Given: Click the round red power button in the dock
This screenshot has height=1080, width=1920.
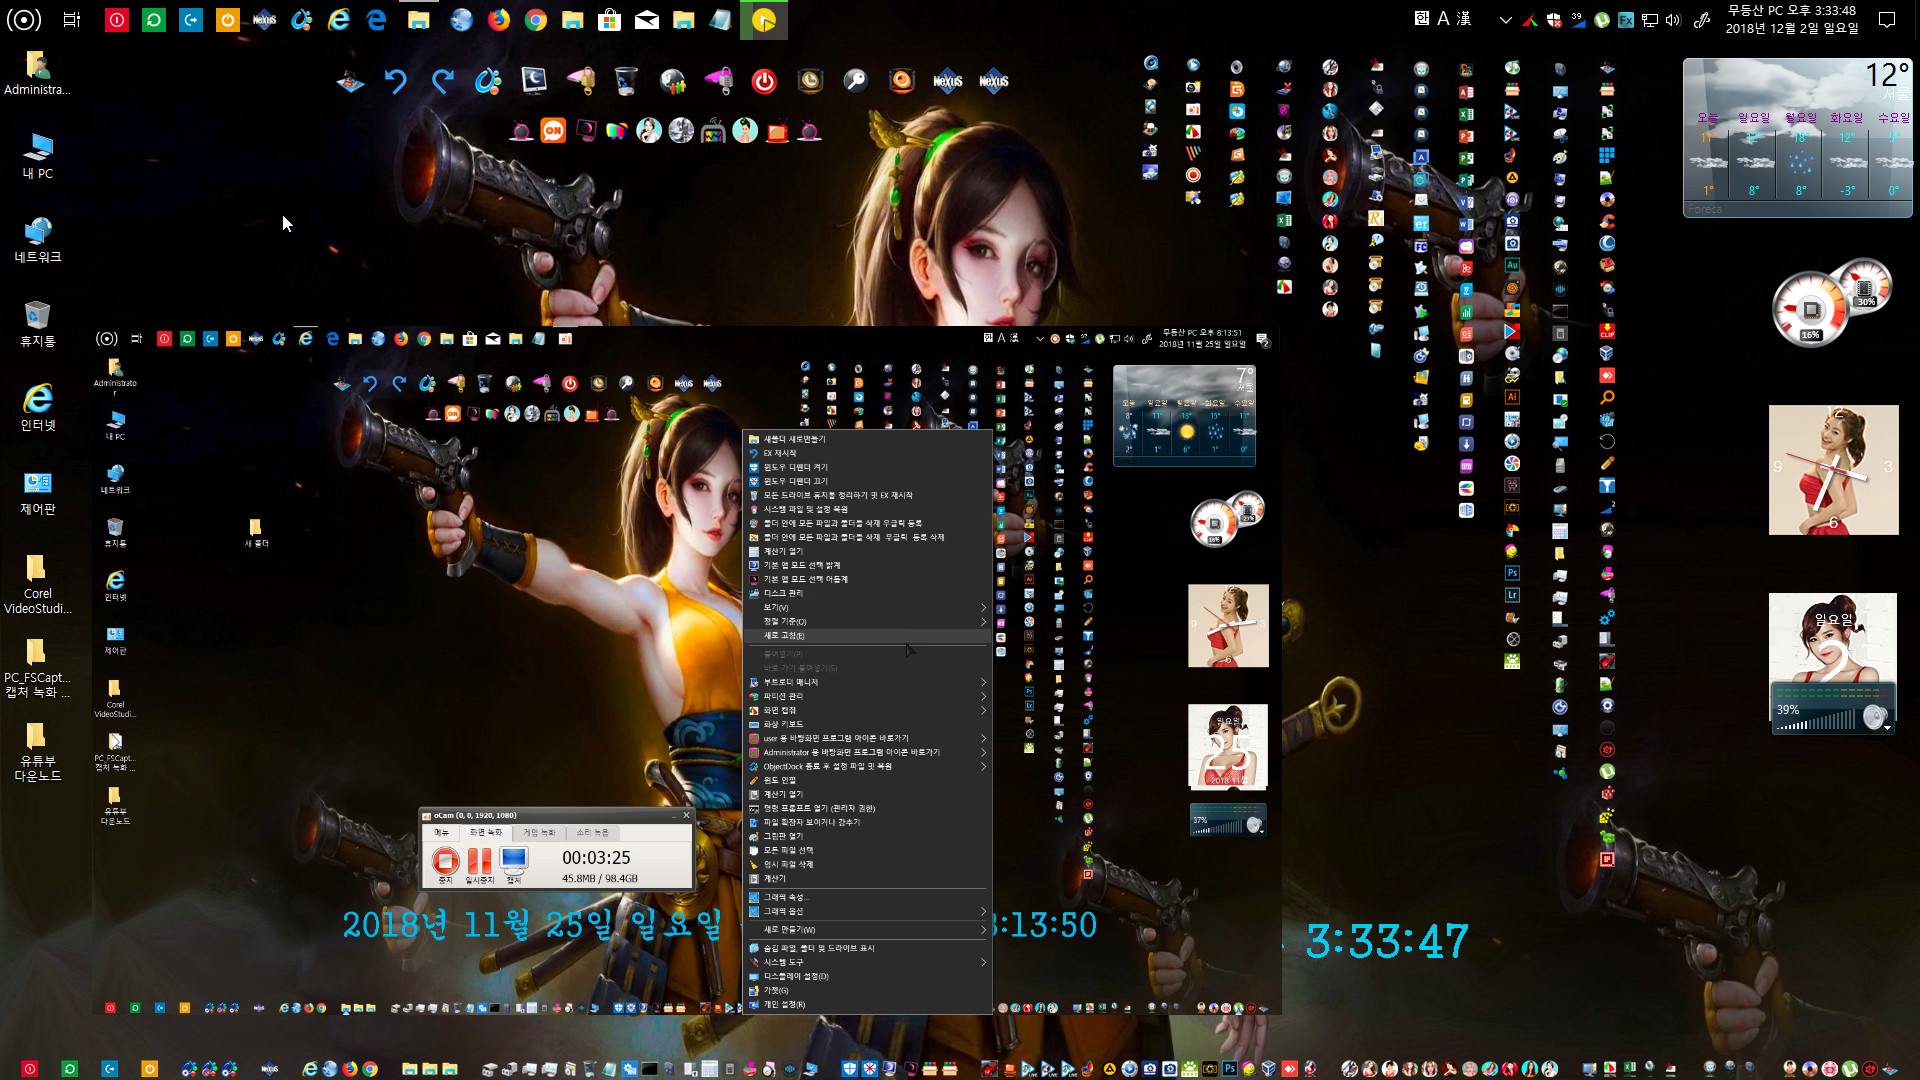Looking at the screenshot, I should point(764,81).
